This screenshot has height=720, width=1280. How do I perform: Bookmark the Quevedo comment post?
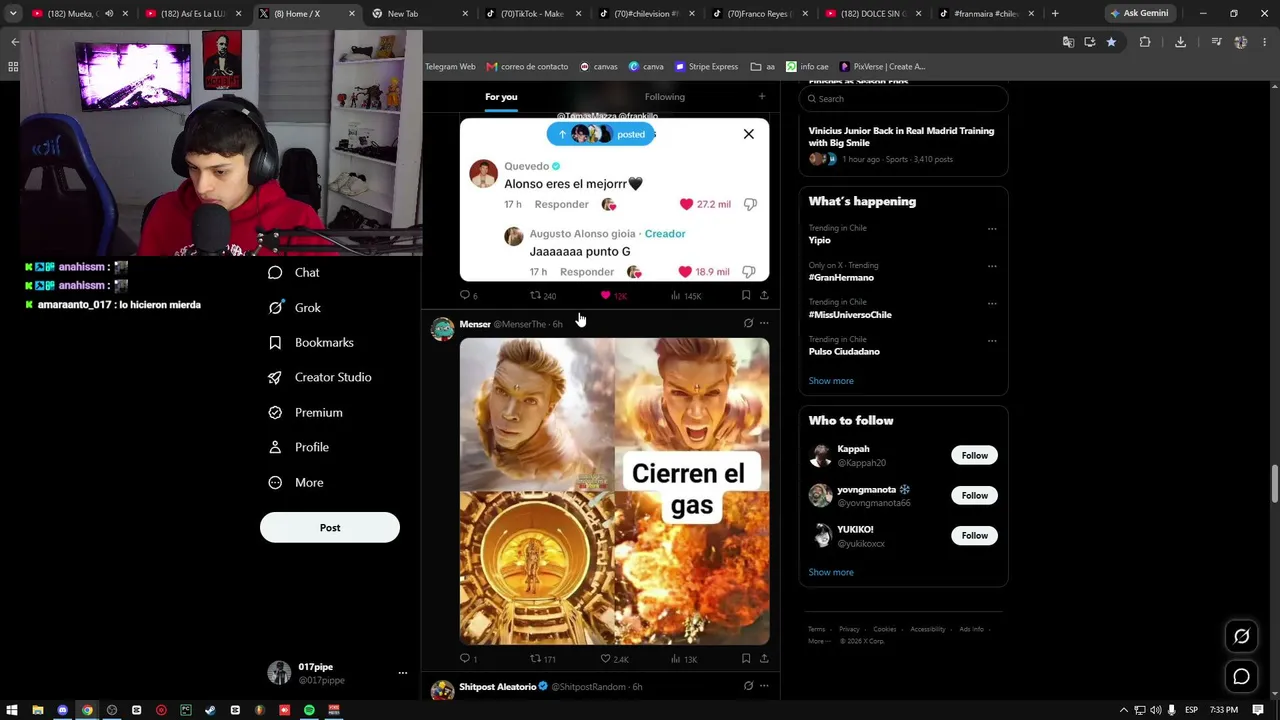(x=746, y=295)
